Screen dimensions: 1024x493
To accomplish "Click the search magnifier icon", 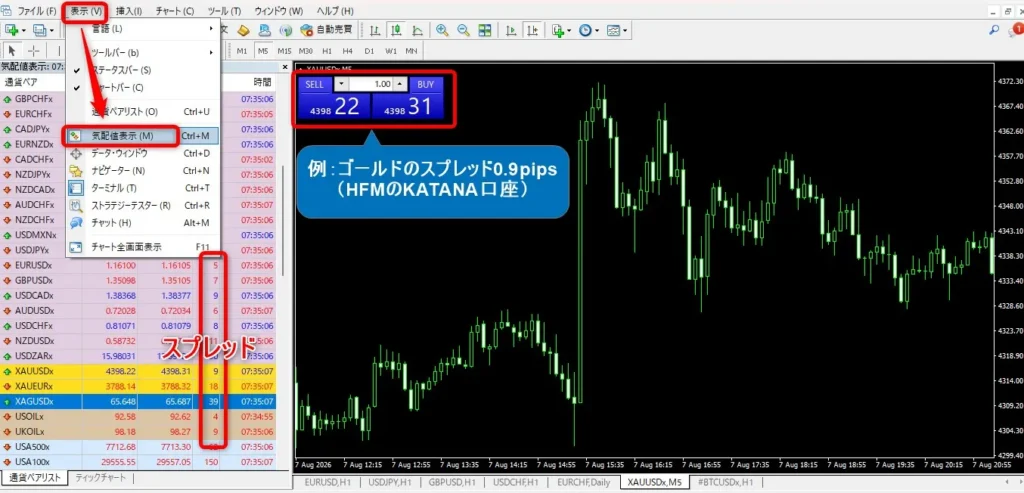I will [x=995, y=29].
